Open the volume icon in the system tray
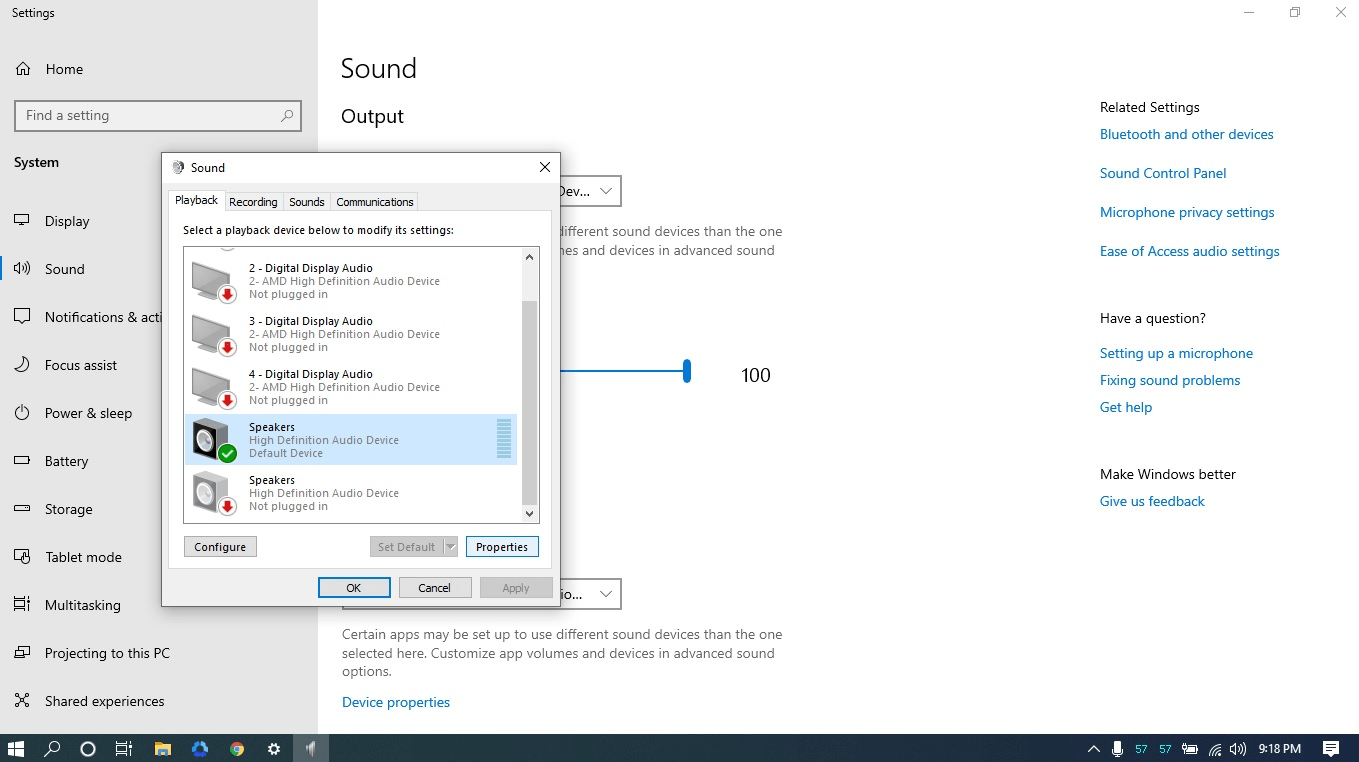This screenshot has height=762, width=1359. click(x=1237, y=748)
